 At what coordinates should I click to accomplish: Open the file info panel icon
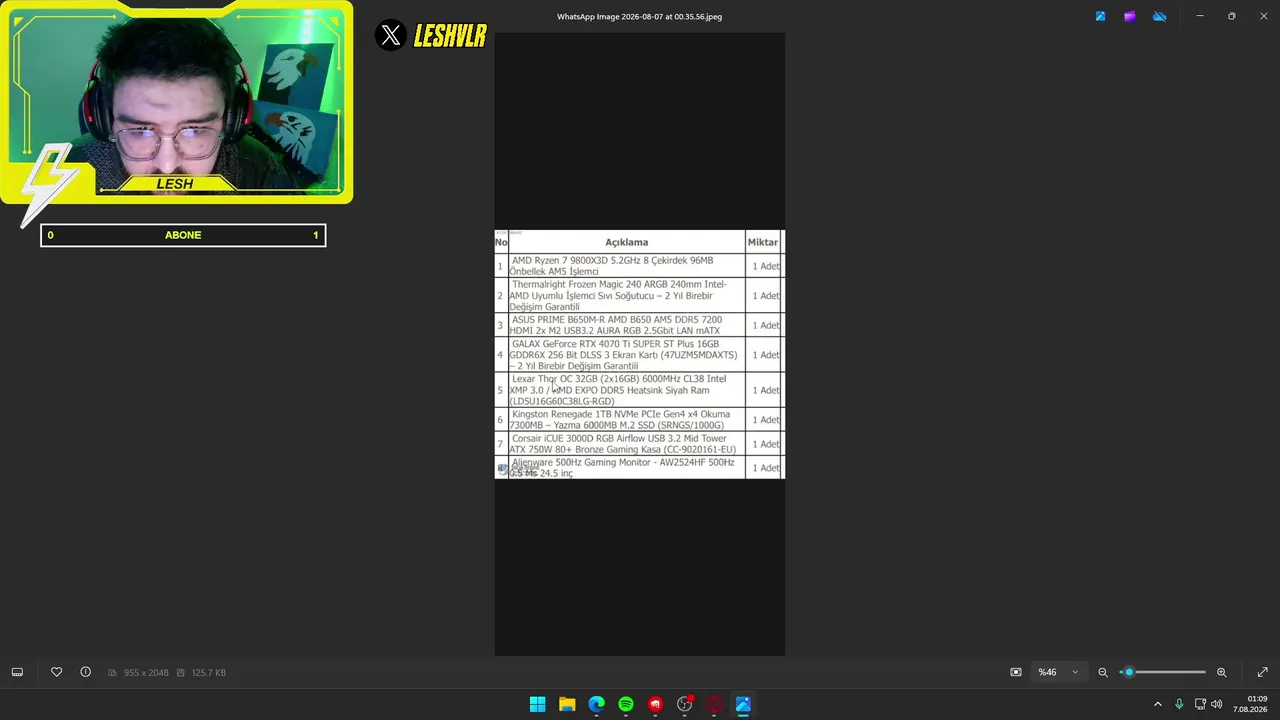[x=85, y=672]
